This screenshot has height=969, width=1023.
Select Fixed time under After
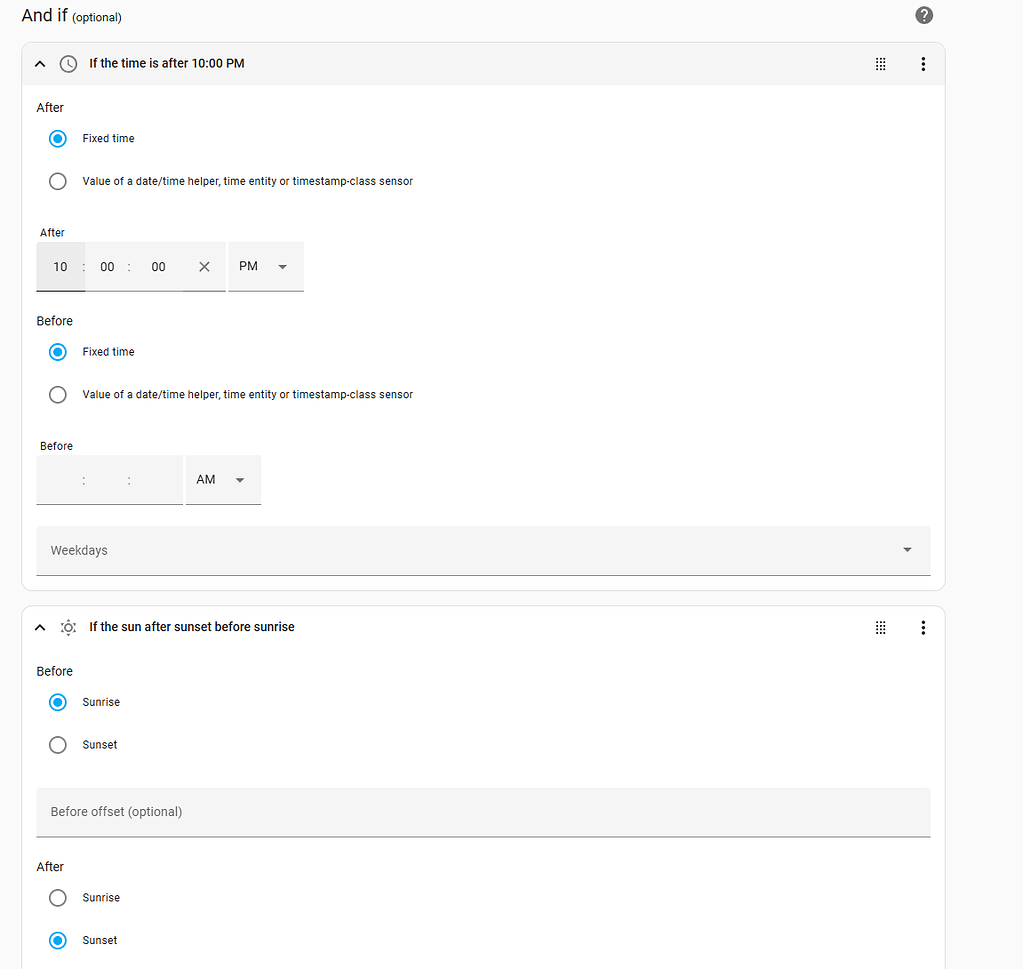point(58,138)
